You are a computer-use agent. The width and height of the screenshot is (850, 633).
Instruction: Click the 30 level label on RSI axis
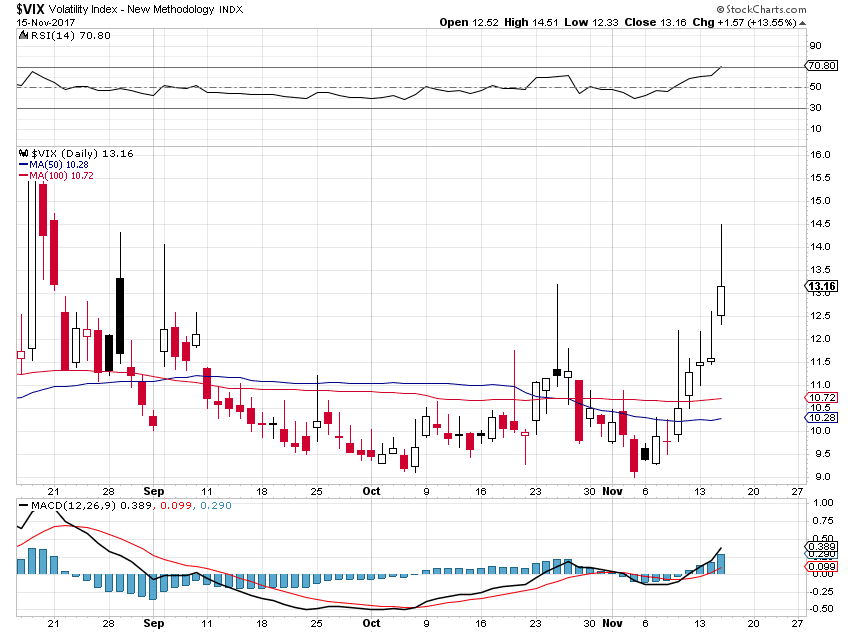point(815,107)
